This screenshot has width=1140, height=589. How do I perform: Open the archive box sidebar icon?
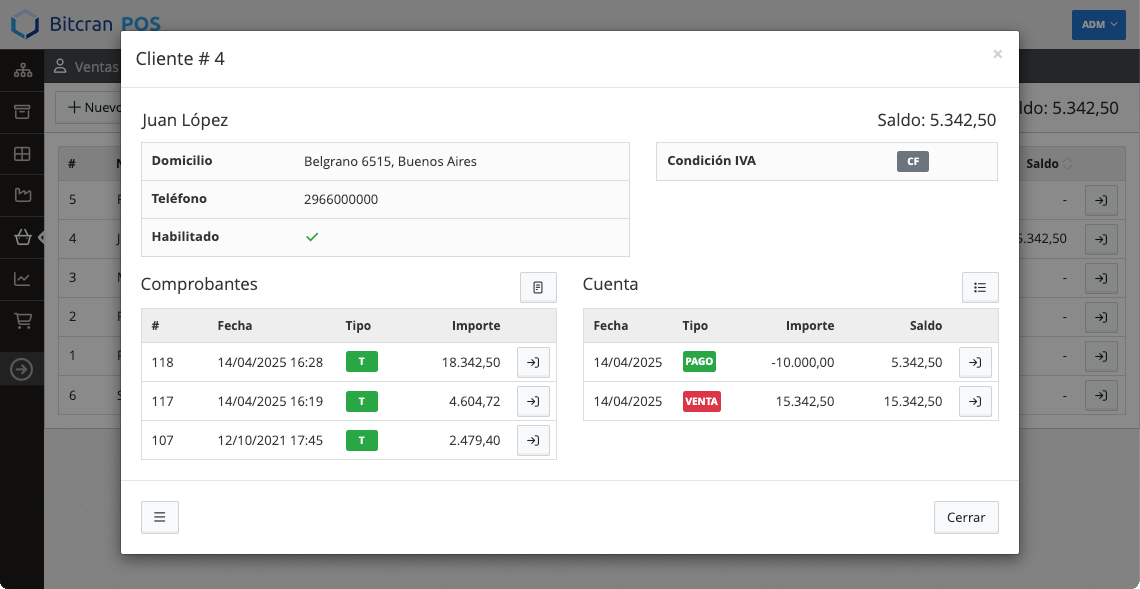(x=22, y=112)
